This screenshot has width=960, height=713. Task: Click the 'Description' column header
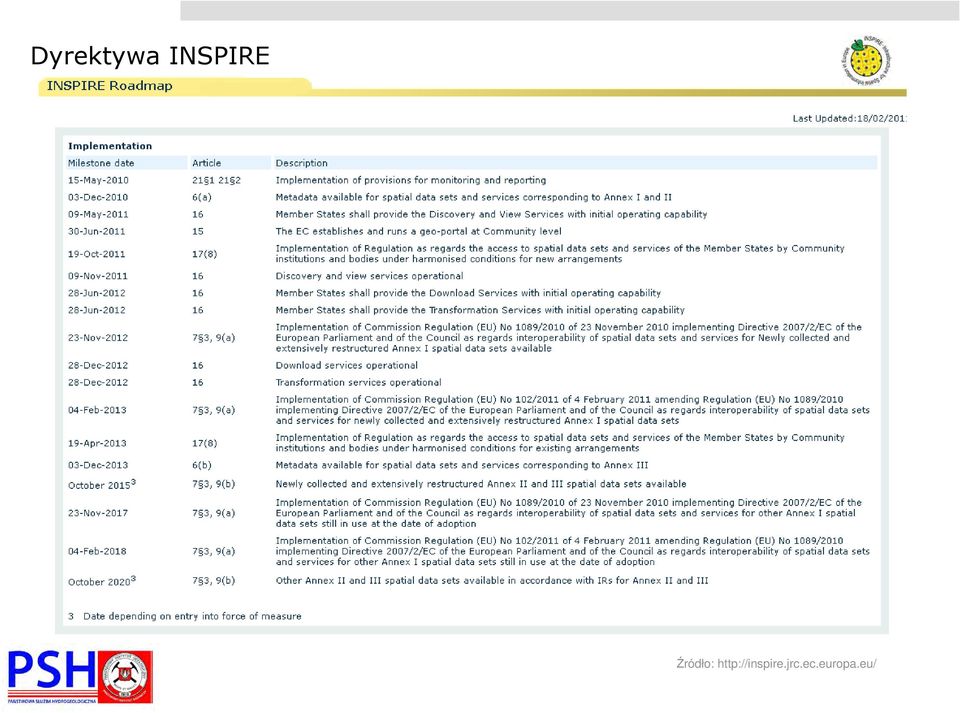click(x=301, y=163)
